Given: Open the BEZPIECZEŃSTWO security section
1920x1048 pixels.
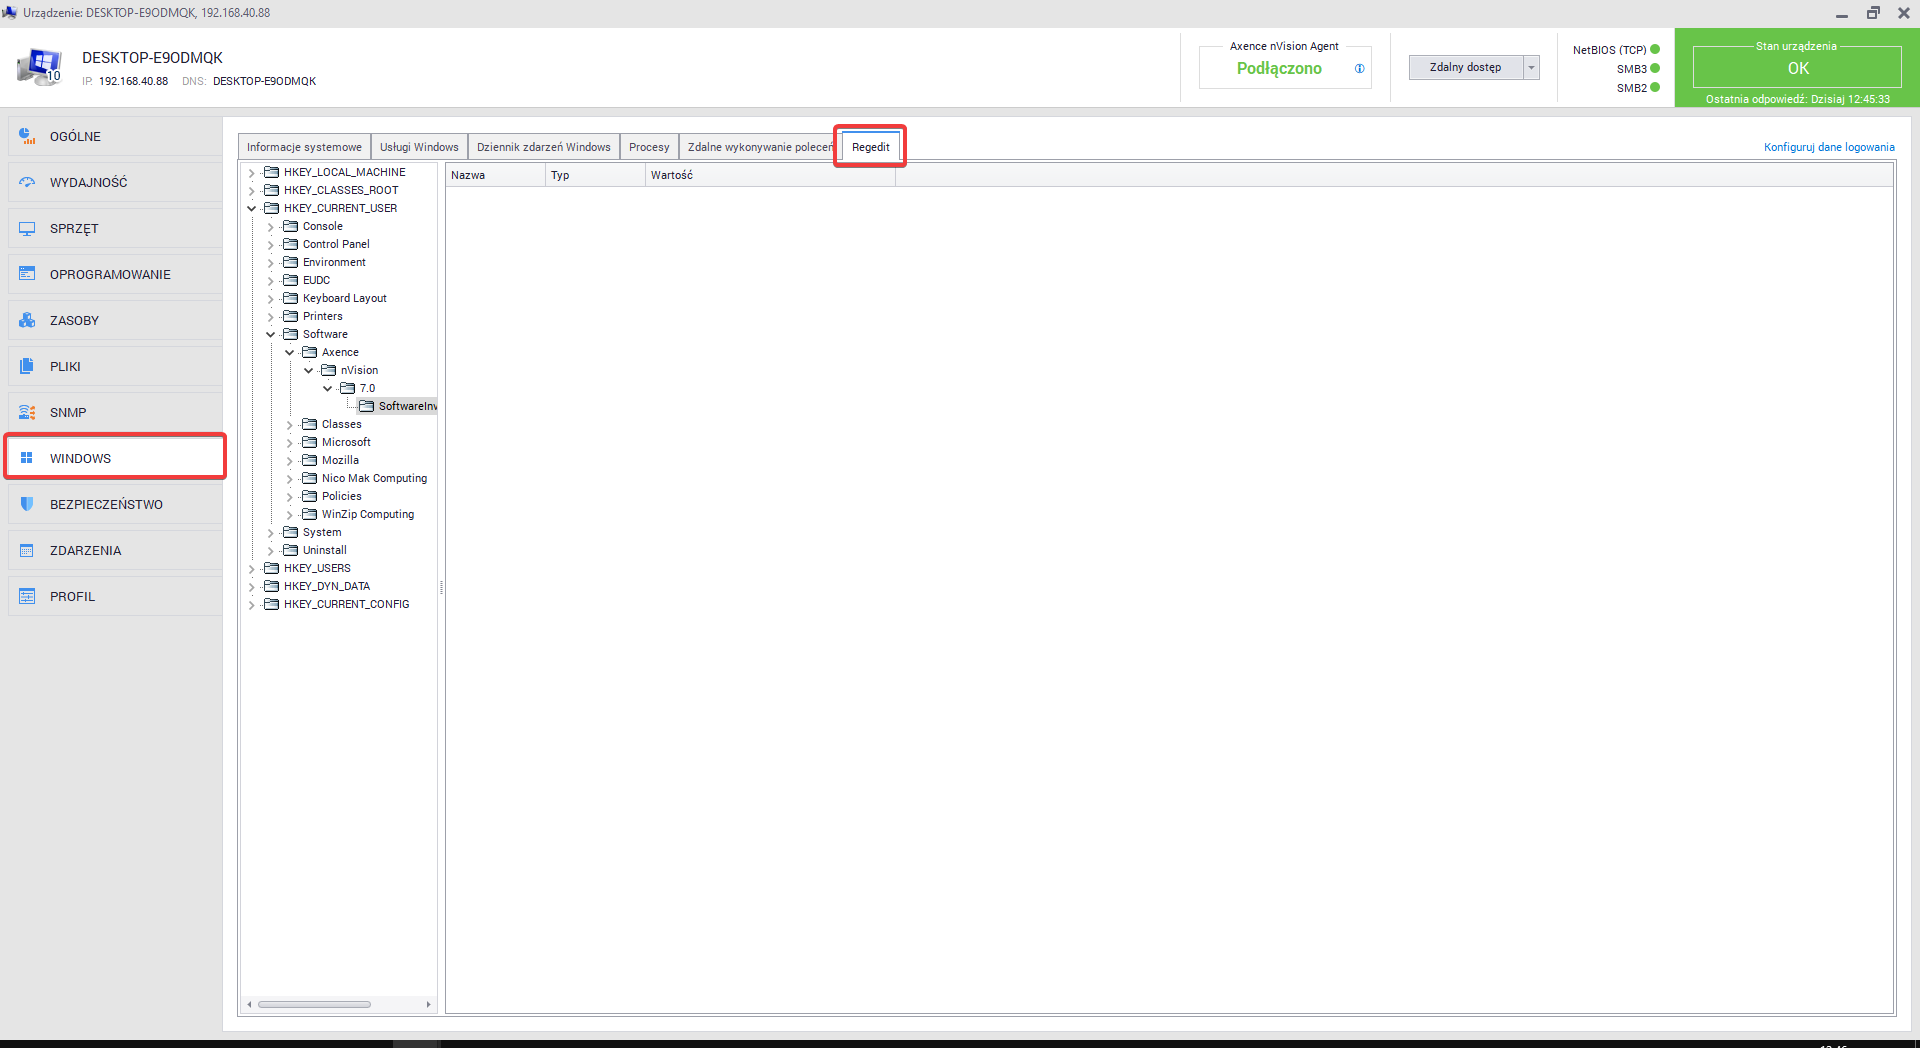Looking at the screenshot, I should [x=115, y=505].
